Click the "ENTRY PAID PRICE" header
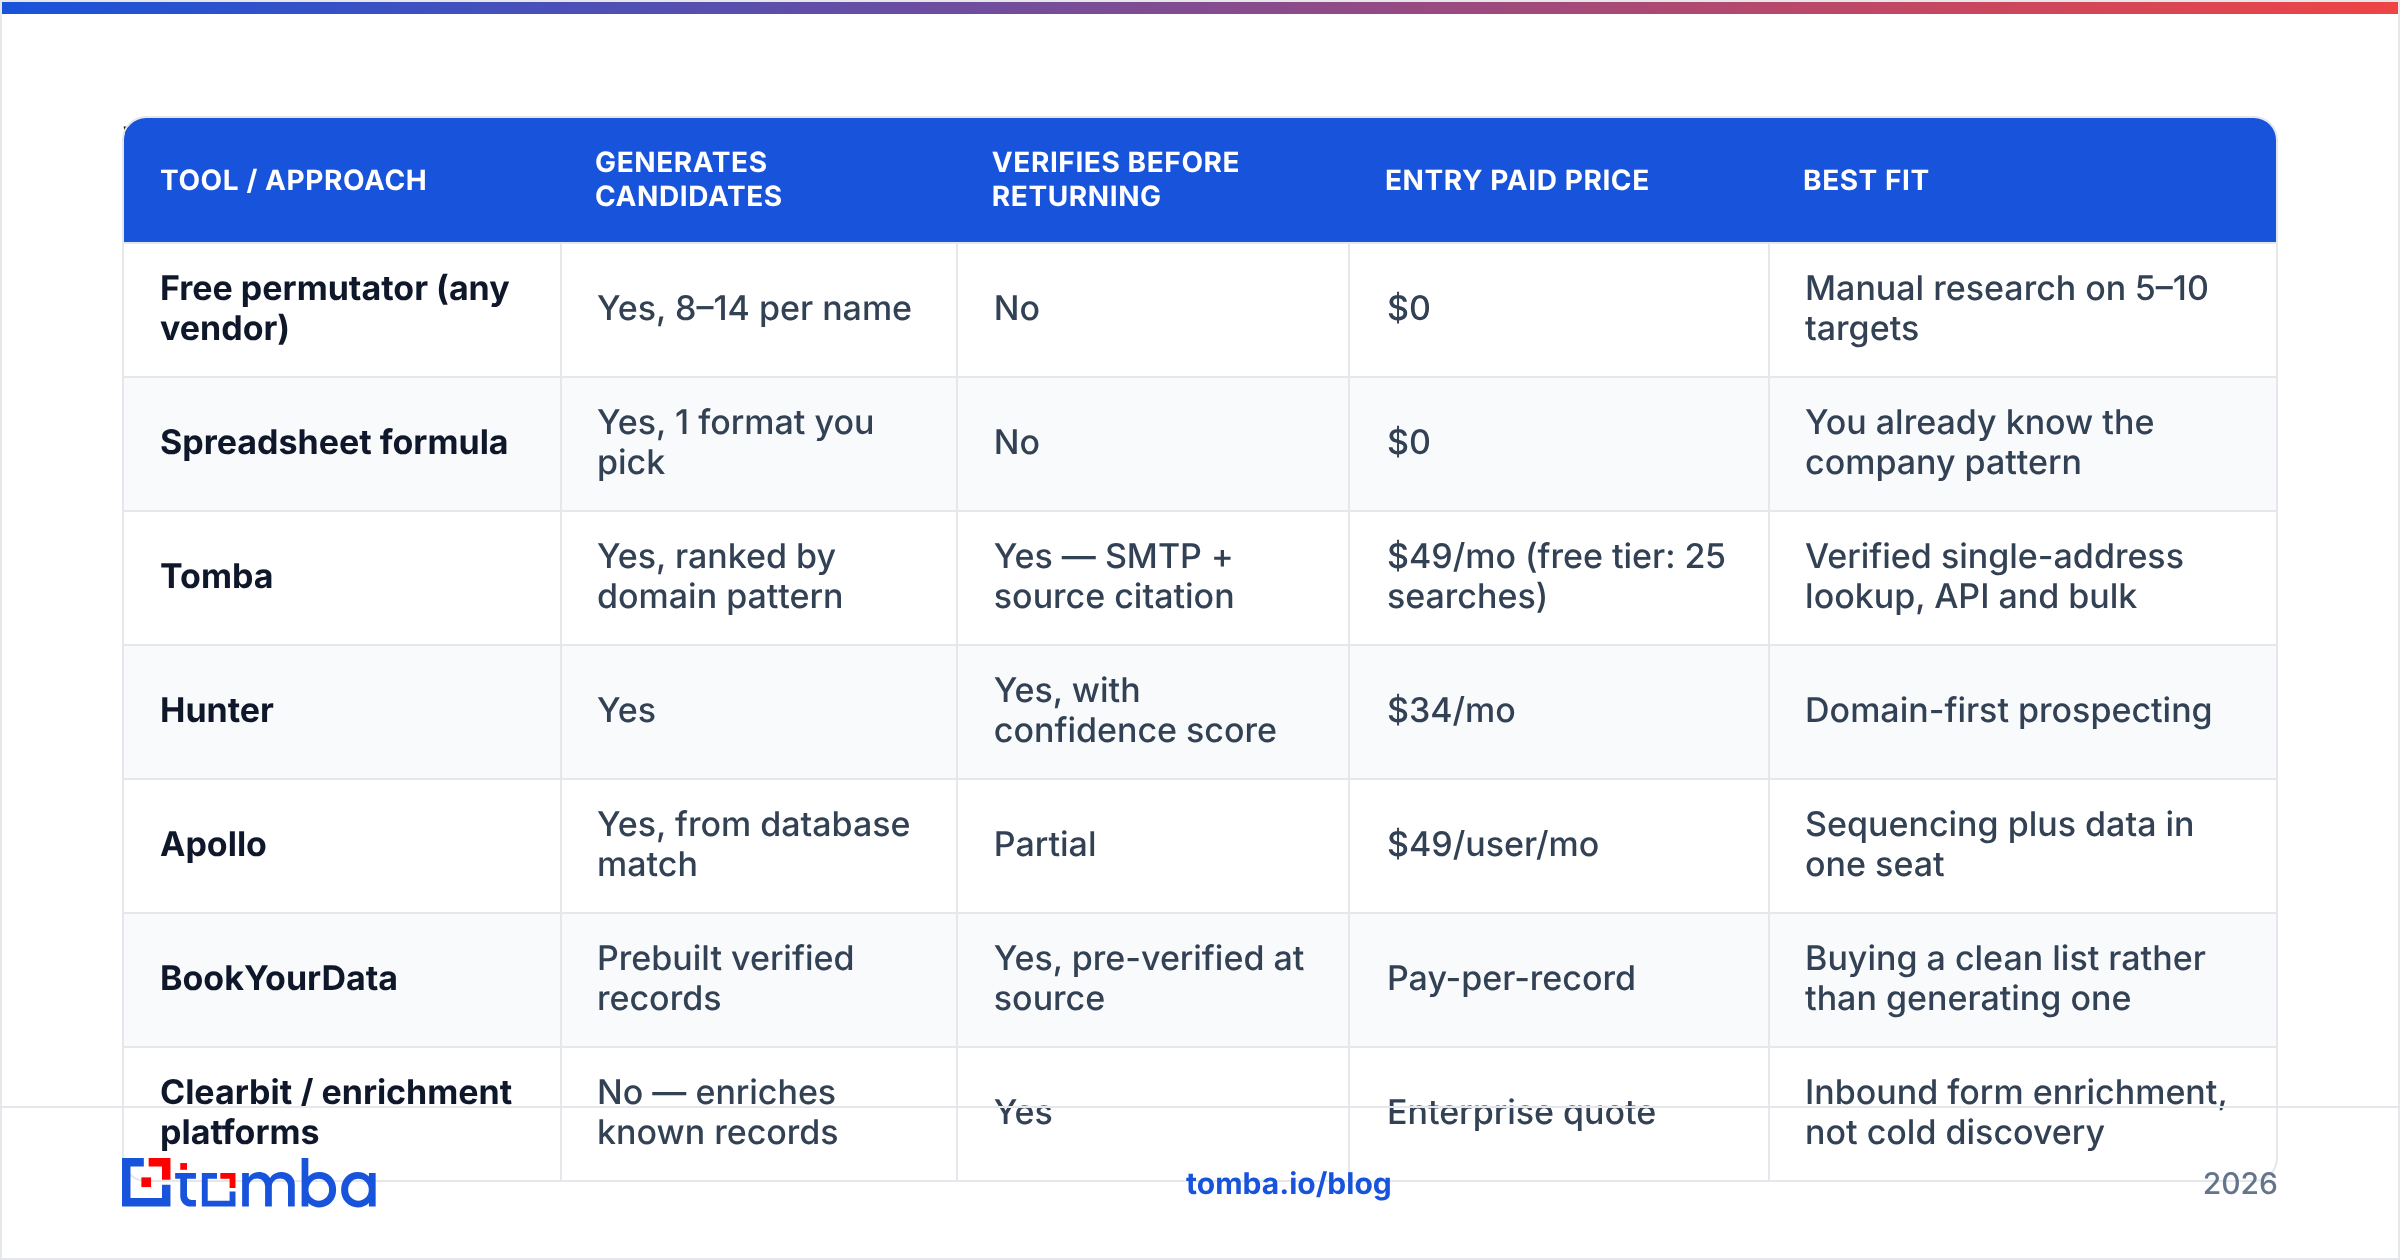The height and width of the screenshot is (1260, 2400). pyautogui.click(x=1517, y=180)
